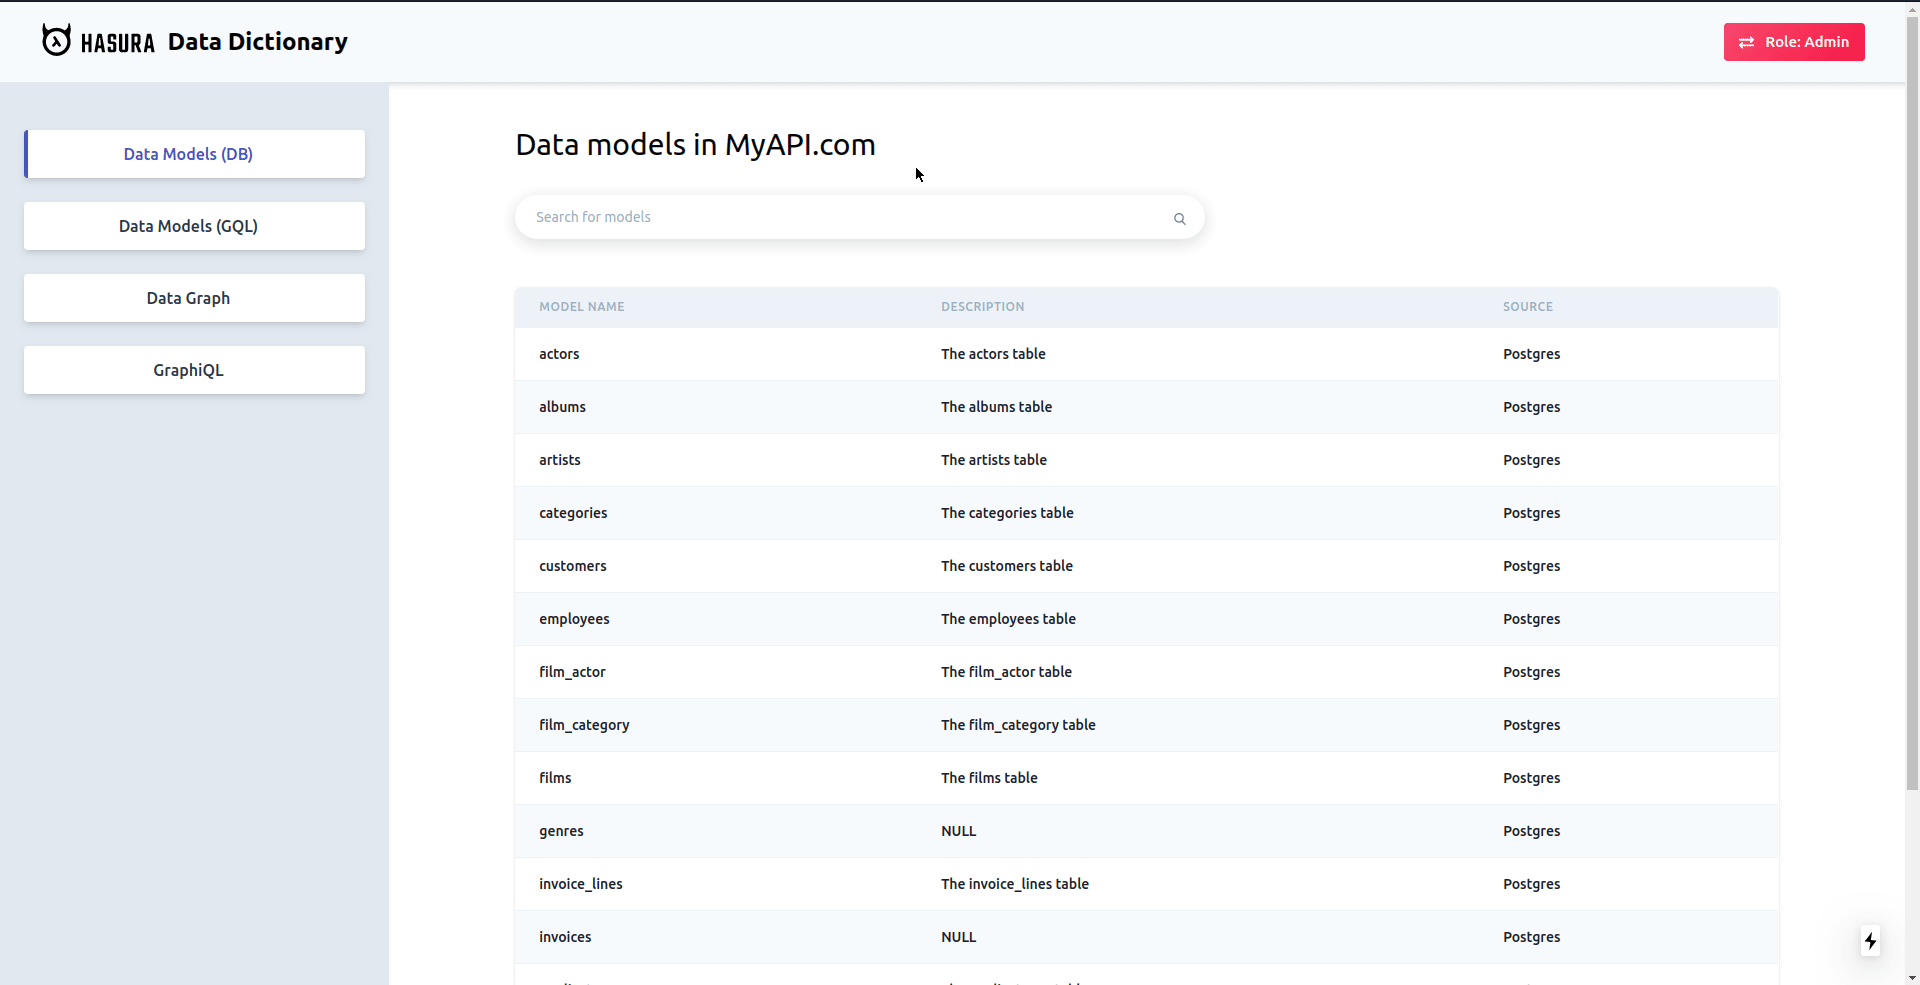Click 'Data models in MyAPI.com' heading

(695, 145)
